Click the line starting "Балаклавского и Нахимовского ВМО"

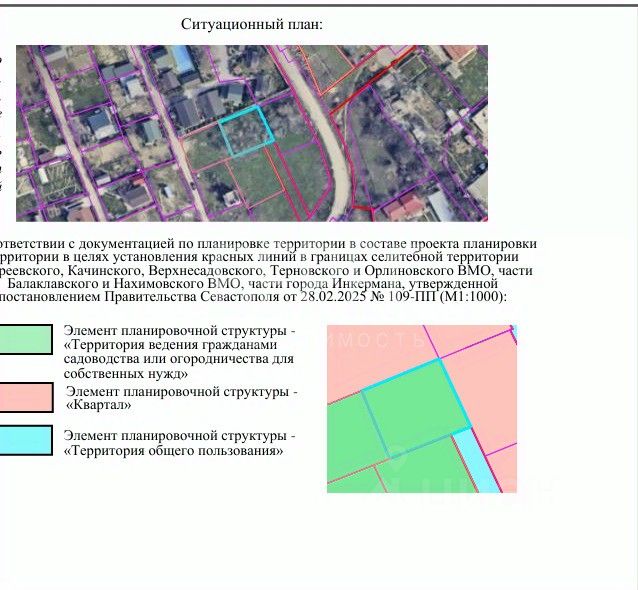[253, 283]
